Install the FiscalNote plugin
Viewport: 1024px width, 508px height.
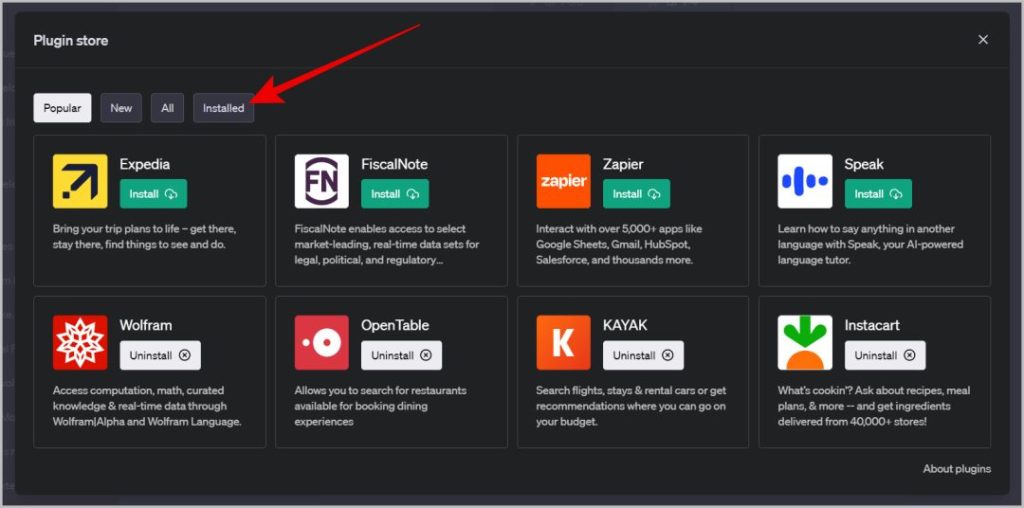point(395,194)
